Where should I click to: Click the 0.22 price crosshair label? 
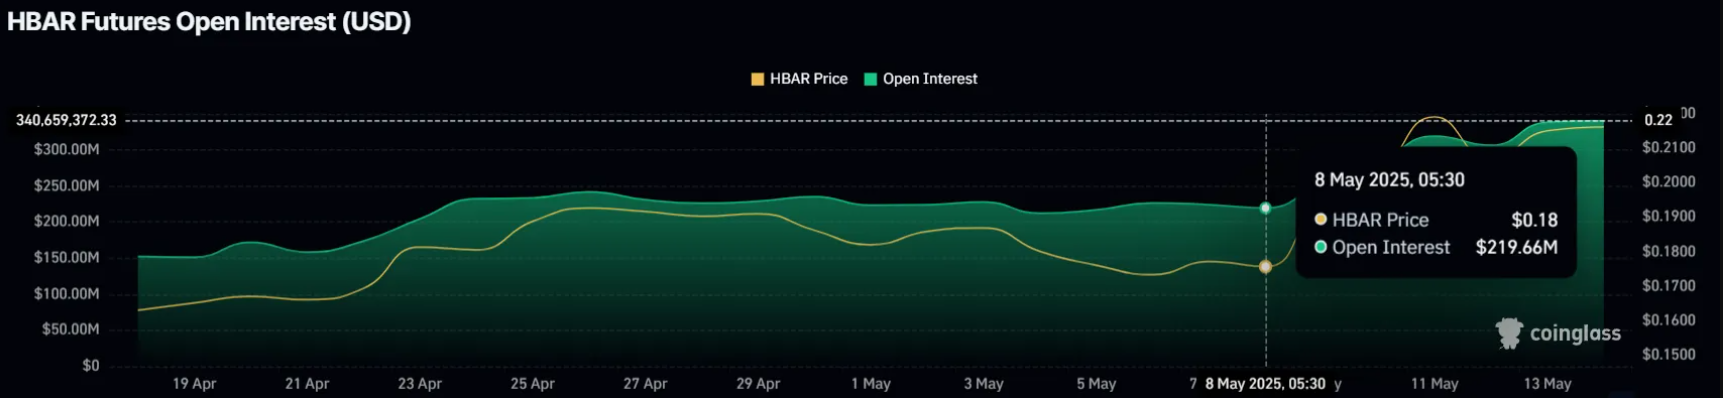pos(1658,120)
